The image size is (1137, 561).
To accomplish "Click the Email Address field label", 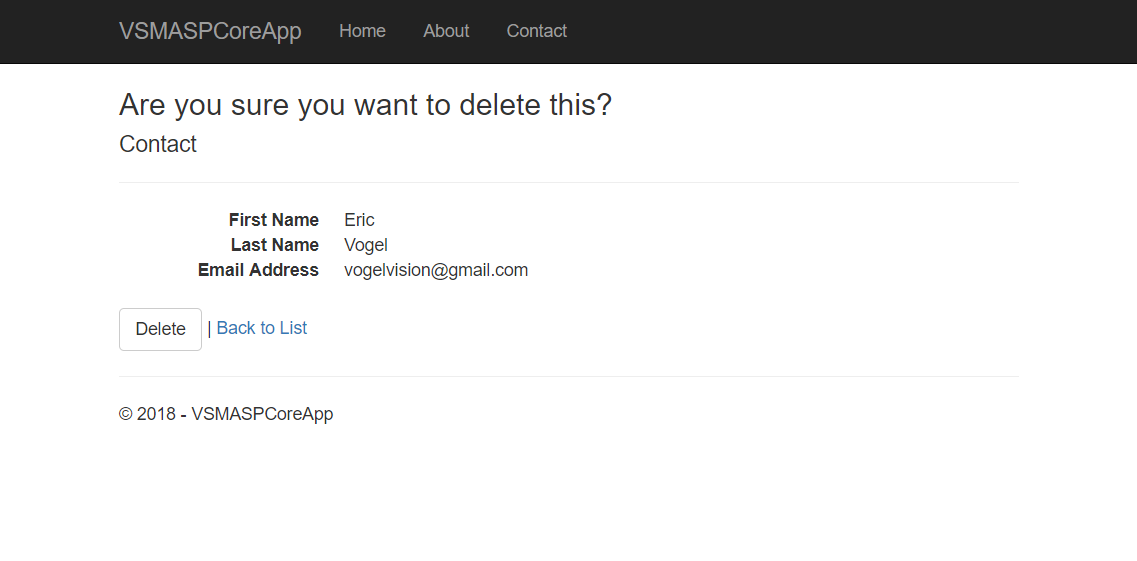I will [258, 270].
